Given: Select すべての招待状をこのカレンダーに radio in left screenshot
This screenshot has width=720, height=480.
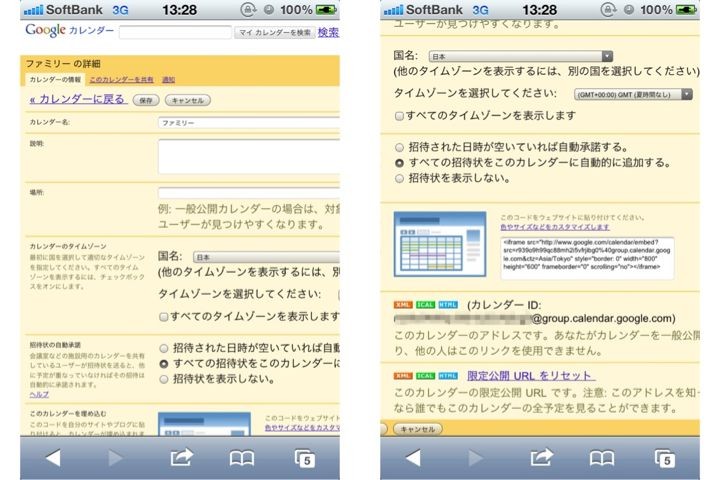Looking at the screenshot, I should pos(163,364).
